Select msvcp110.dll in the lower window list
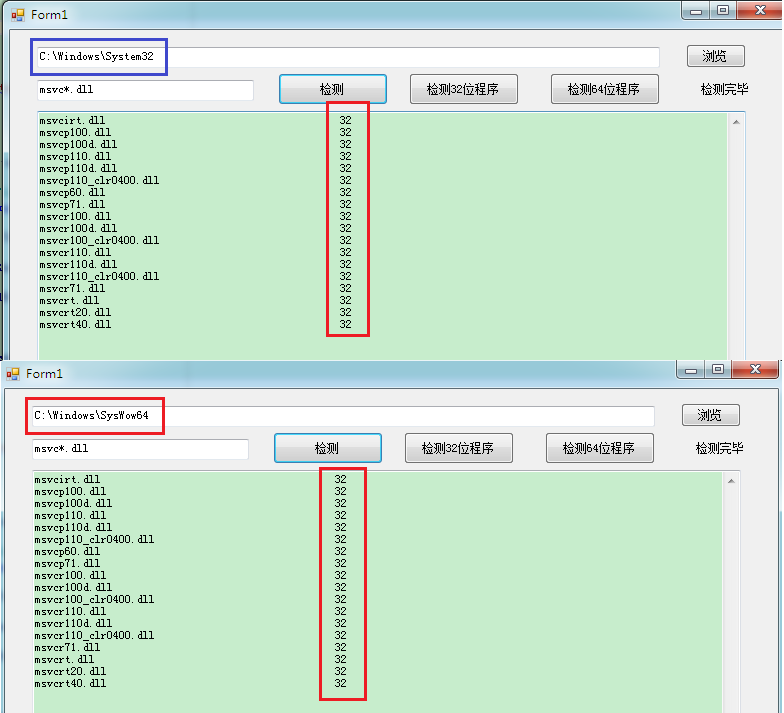784x713 pixels. pos(70,516)
